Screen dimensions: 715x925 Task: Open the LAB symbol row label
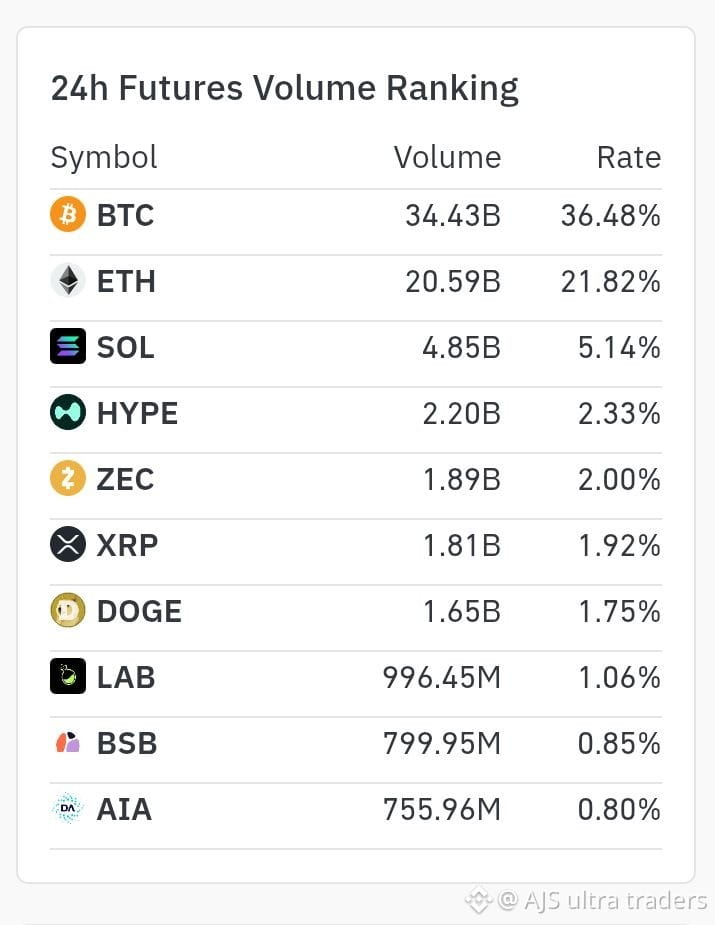(126, 677)
